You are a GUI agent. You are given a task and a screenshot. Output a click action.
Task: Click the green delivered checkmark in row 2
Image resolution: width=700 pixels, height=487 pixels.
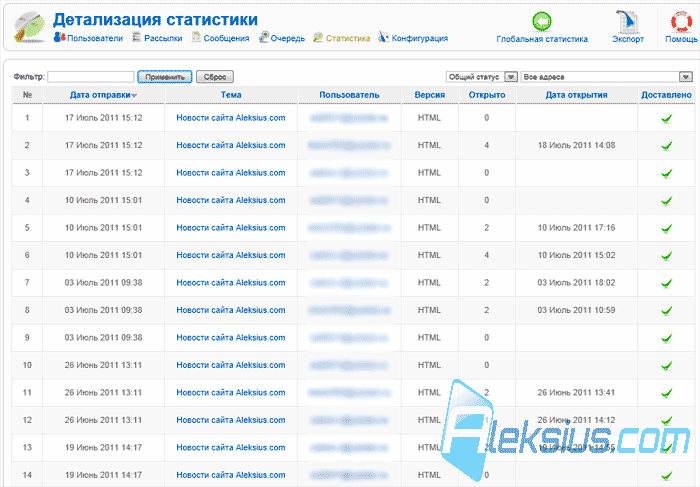point(666,146)
